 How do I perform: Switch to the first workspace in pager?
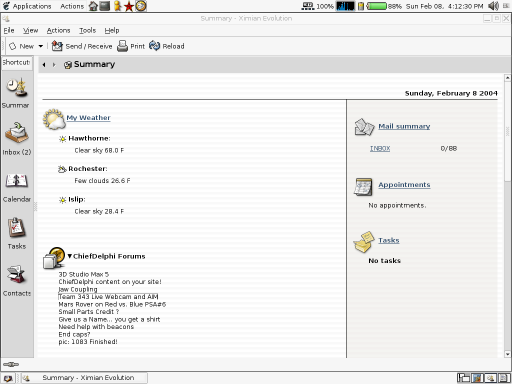[463, 378]
